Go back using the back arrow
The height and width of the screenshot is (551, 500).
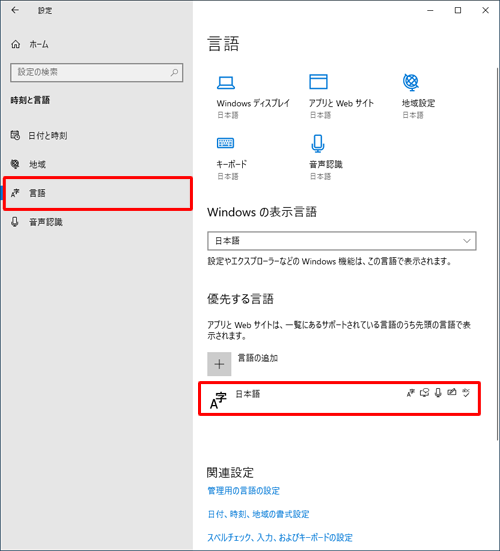[x=15, y=10]
